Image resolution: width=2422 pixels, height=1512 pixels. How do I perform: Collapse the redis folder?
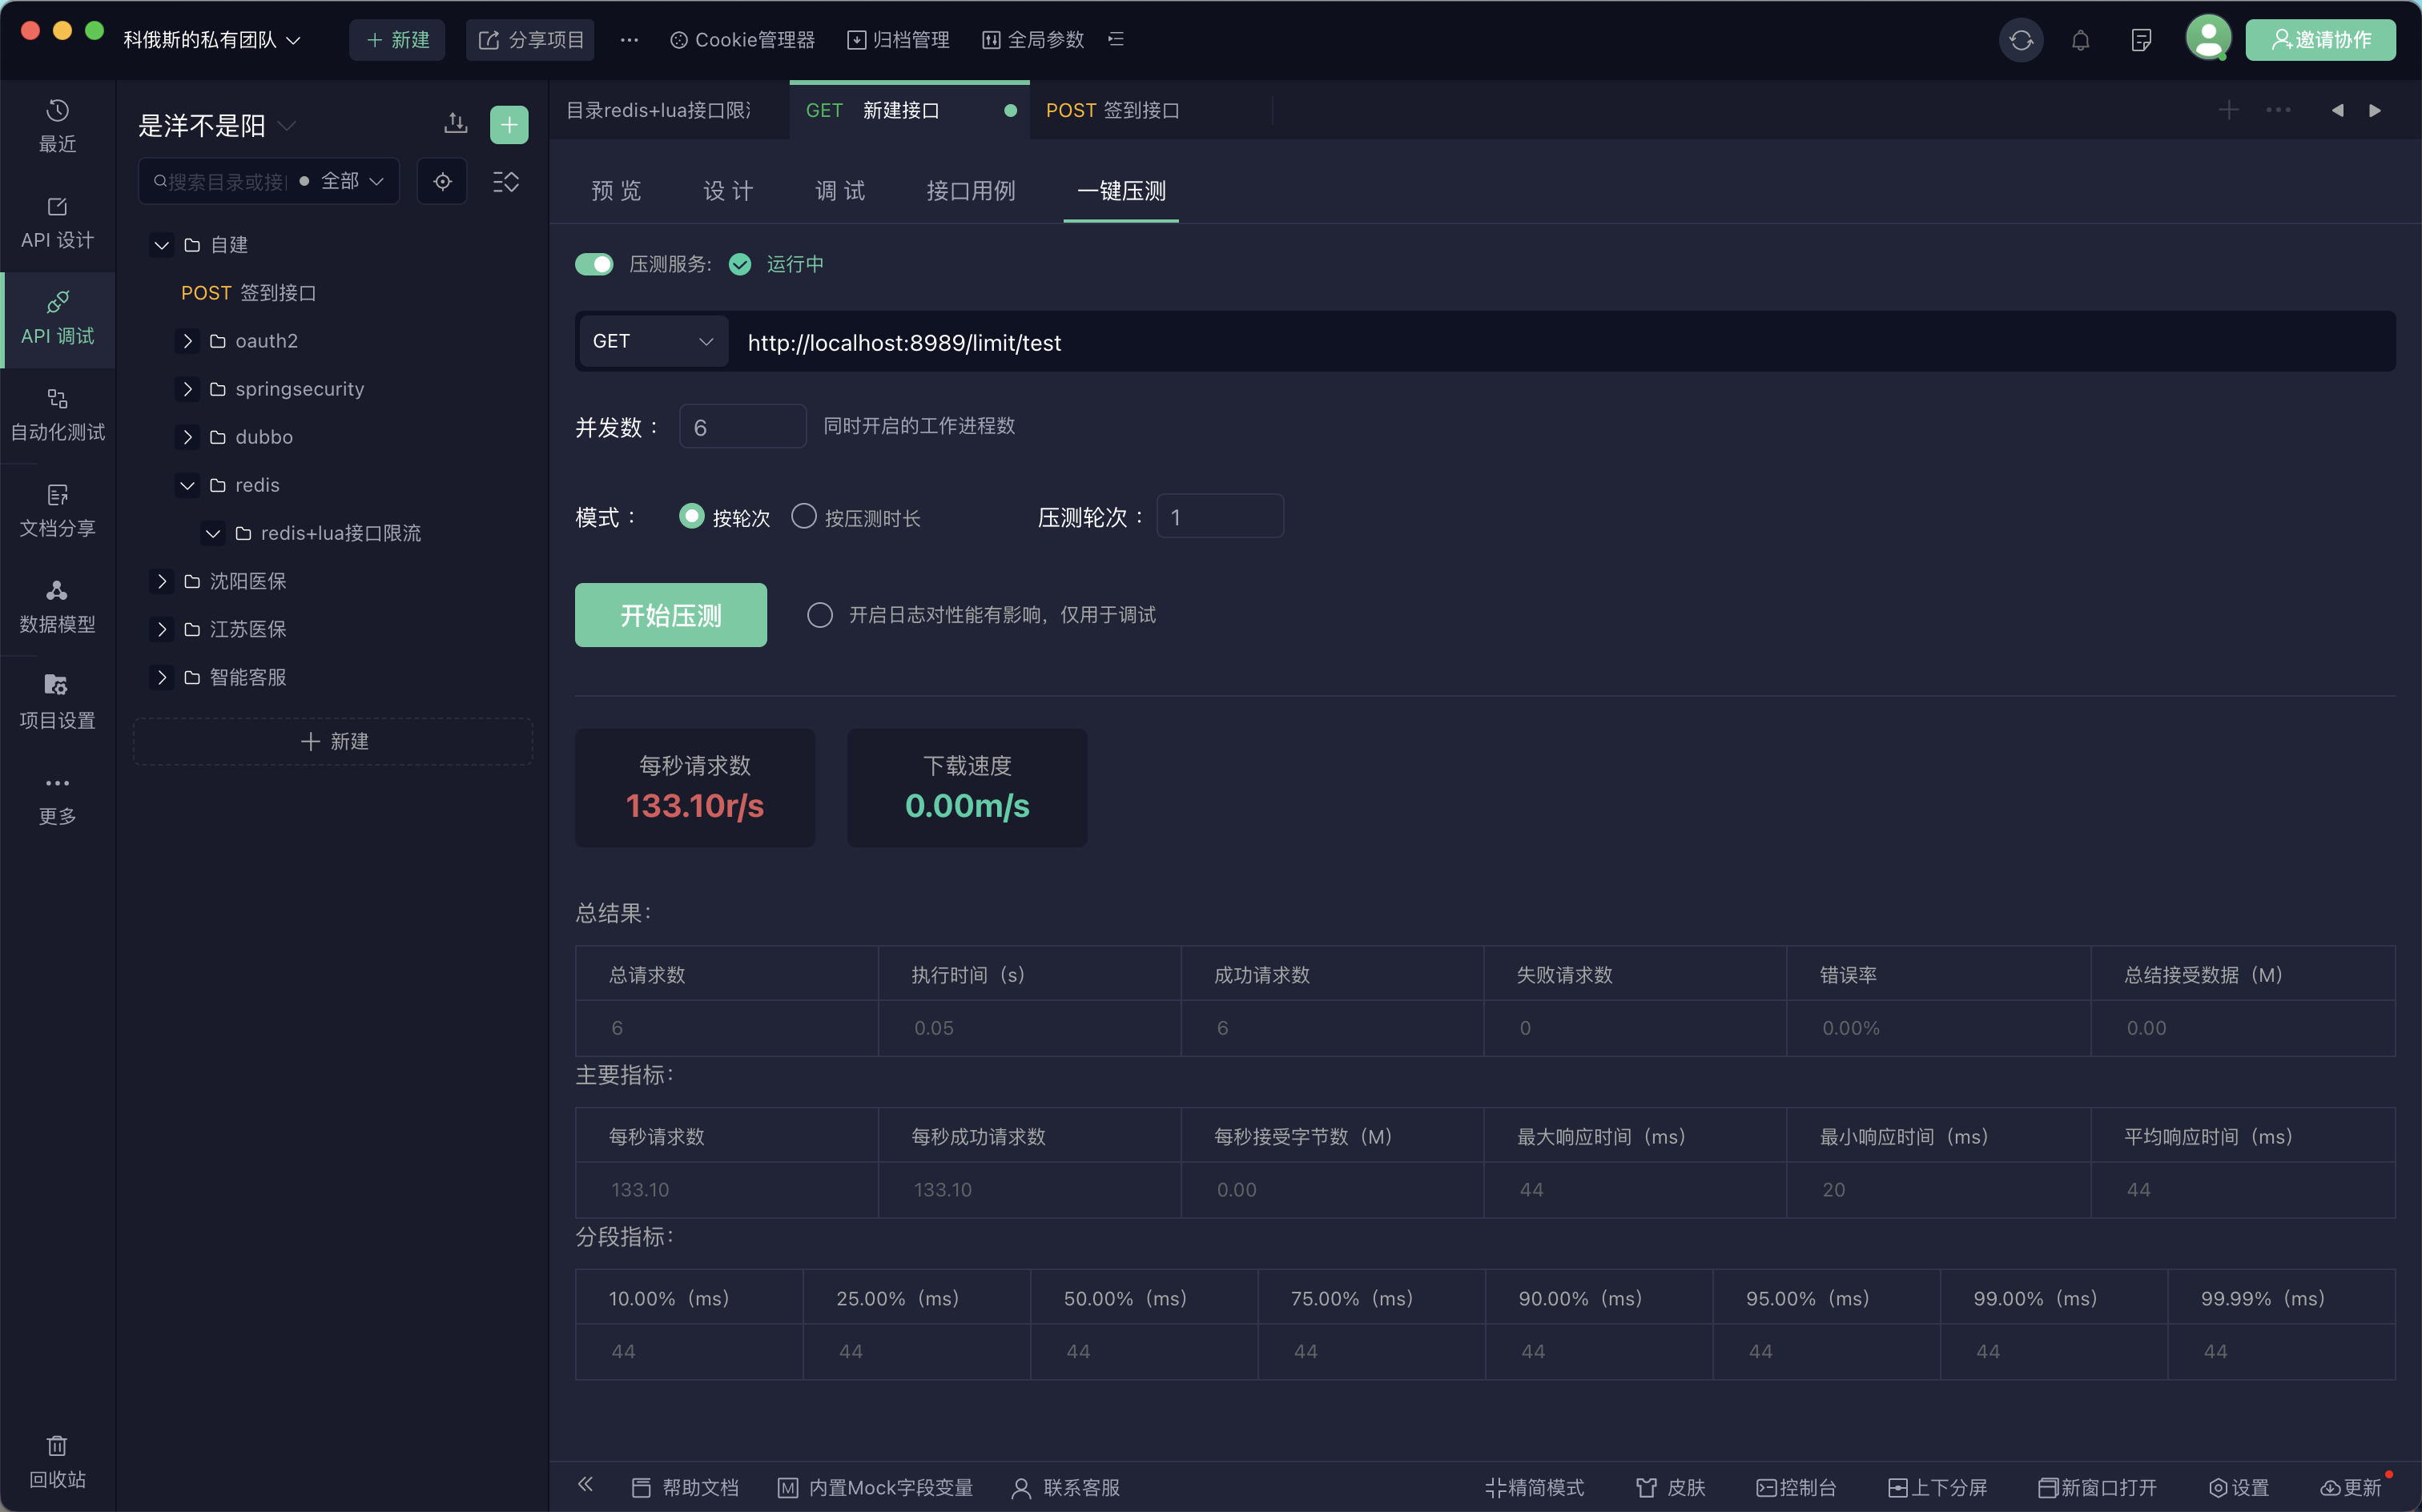coord(187,485)
